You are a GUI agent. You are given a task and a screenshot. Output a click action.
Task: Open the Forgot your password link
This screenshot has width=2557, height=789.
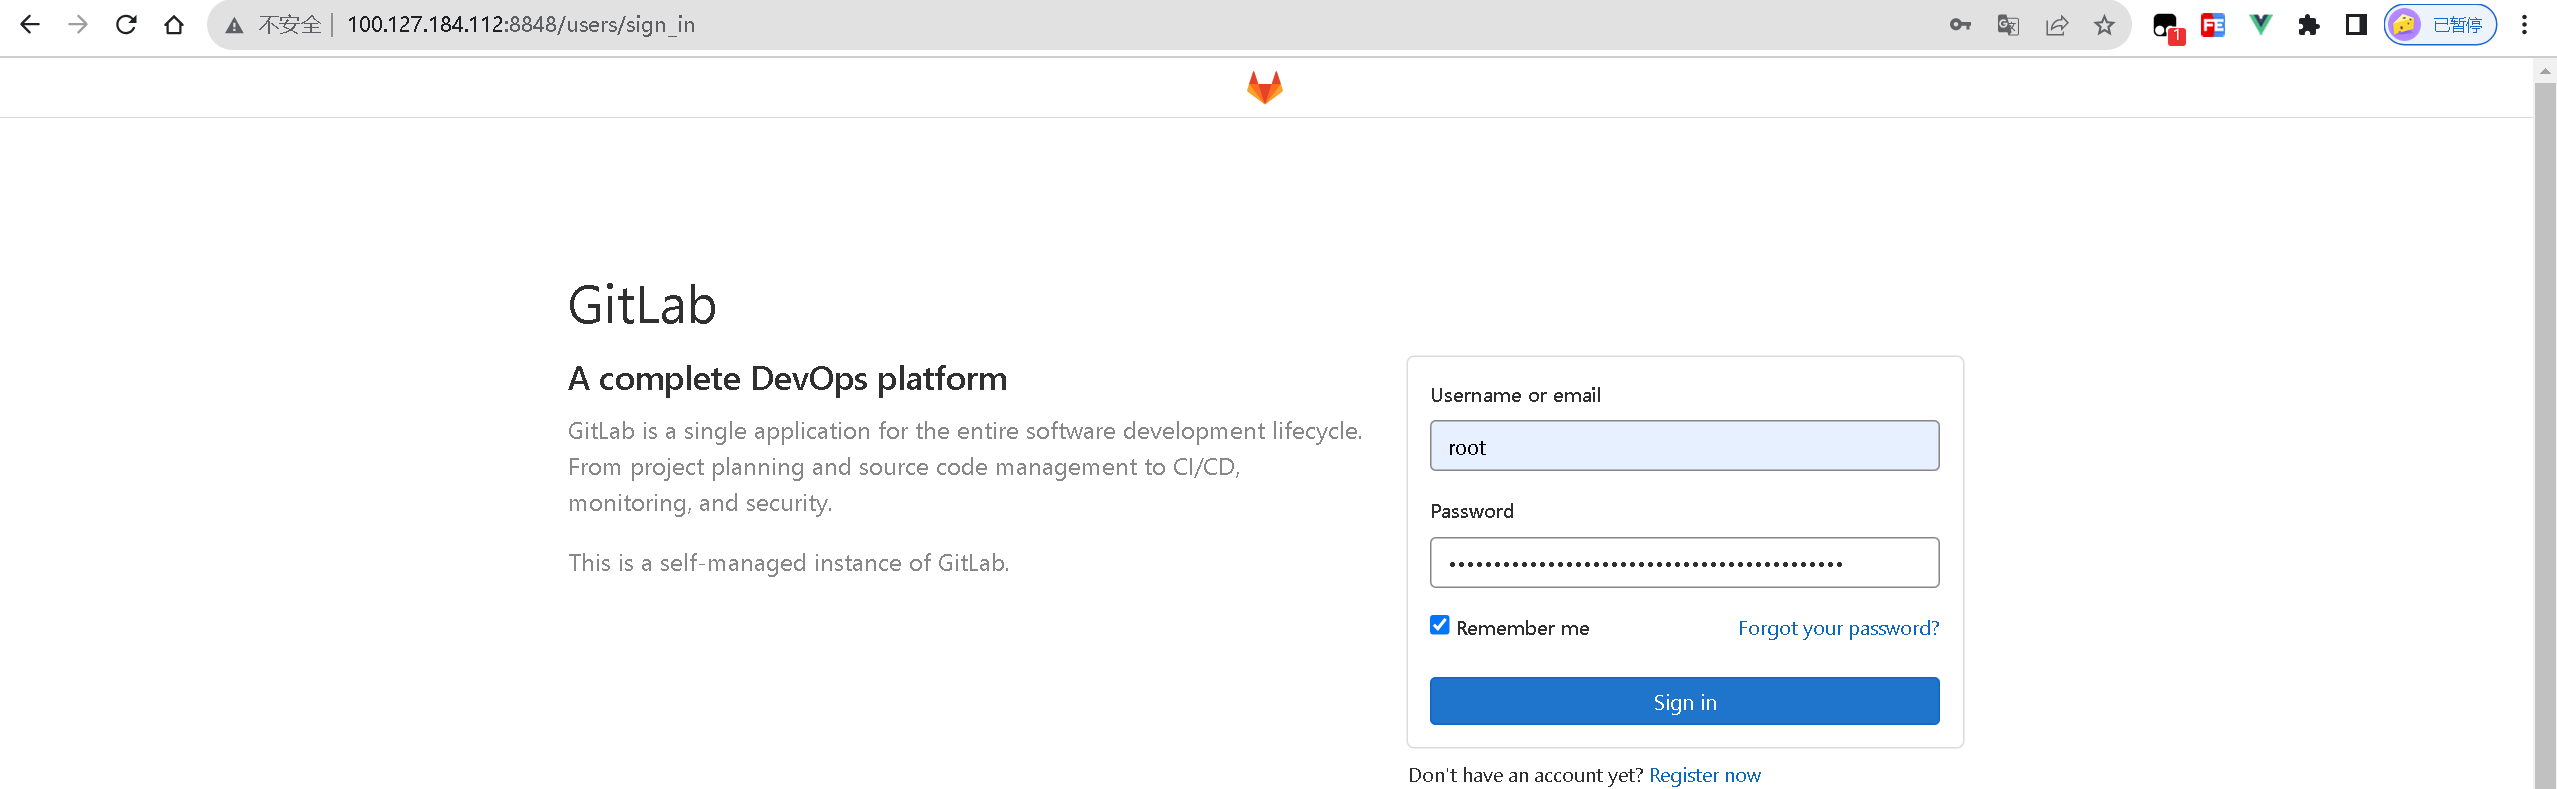tap(1838, 628)
